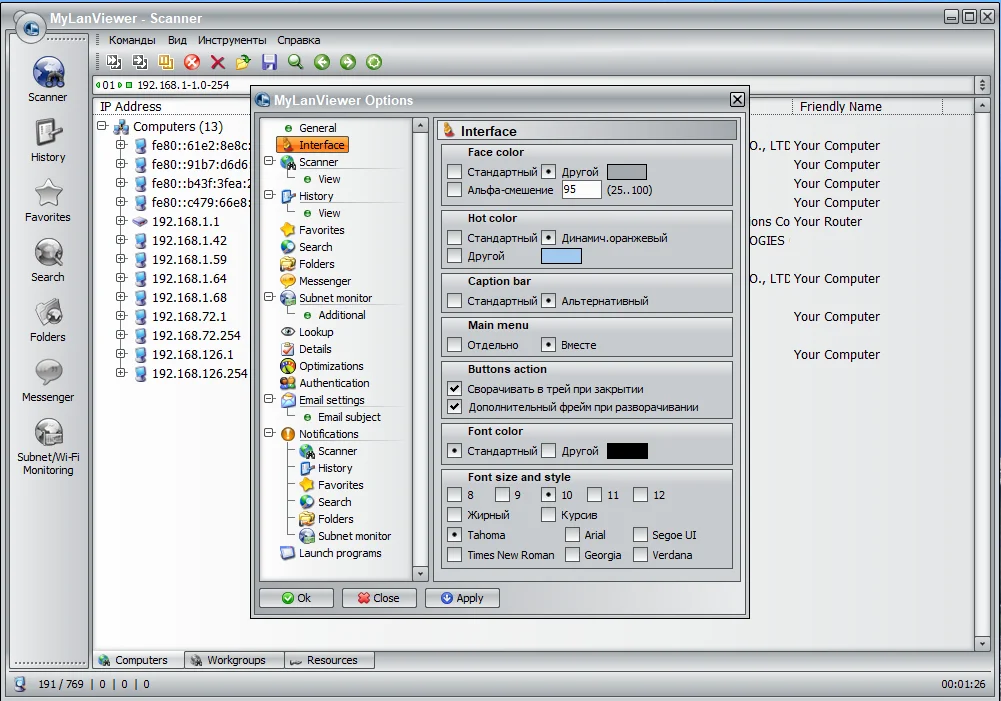Viewport: 1001px width, 701px height.
Task: Click the first quick scan toolbar icon
Action: coord(114,62)
